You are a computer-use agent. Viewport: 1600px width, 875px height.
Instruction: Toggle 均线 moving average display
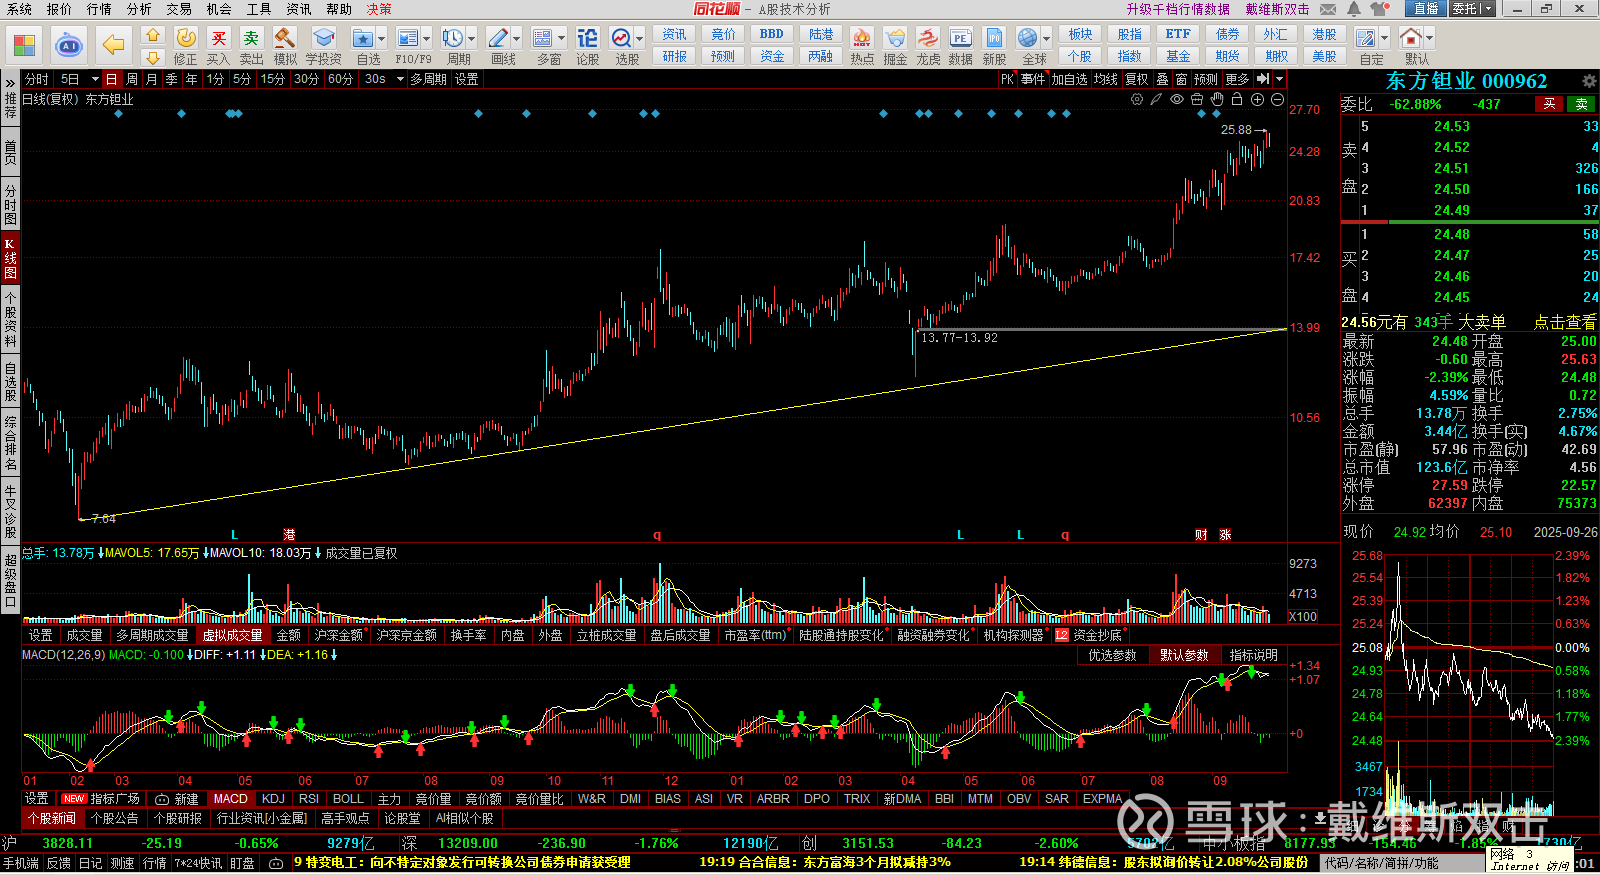1105,79
